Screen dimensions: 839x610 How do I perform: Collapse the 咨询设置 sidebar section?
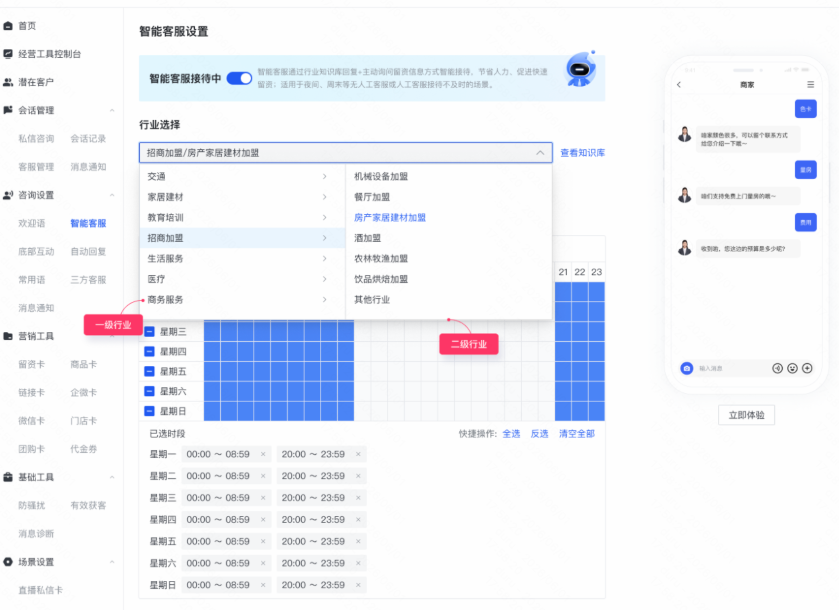[112, 195]
